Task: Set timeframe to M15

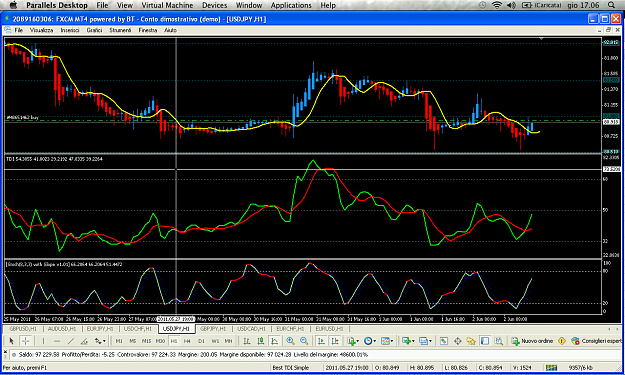Action: [146, 341]
